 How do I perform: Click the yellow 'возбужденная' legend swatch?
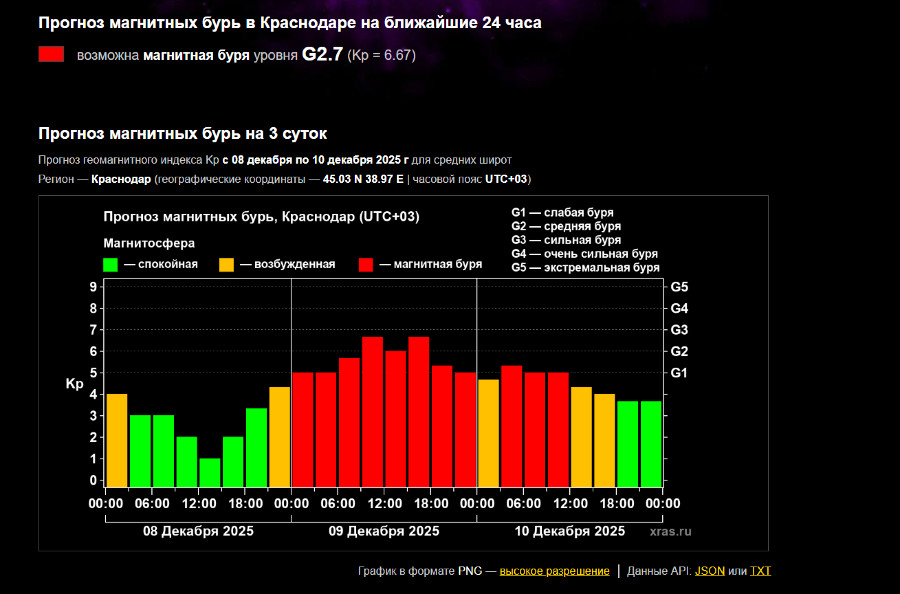click(x=227, y=264)
